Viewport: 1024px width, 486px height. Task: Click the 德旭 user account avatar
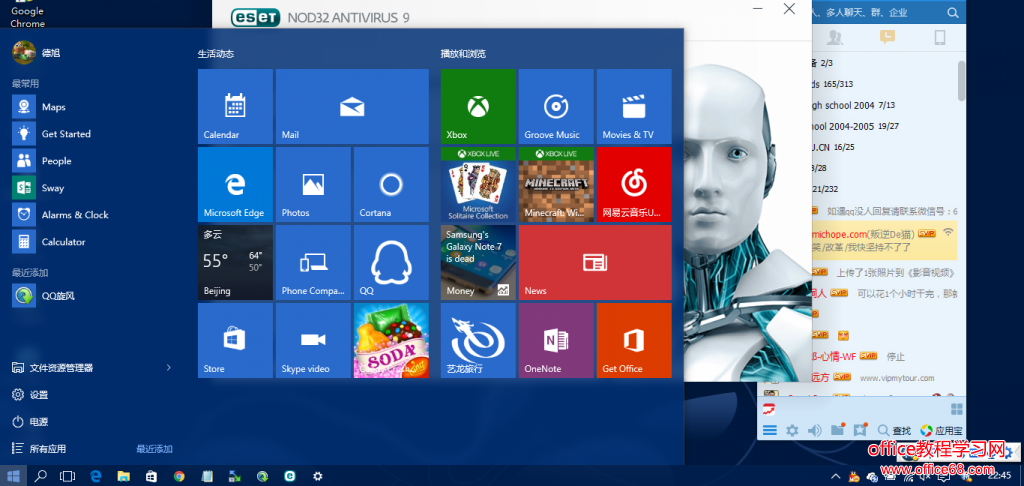[24, 52]
